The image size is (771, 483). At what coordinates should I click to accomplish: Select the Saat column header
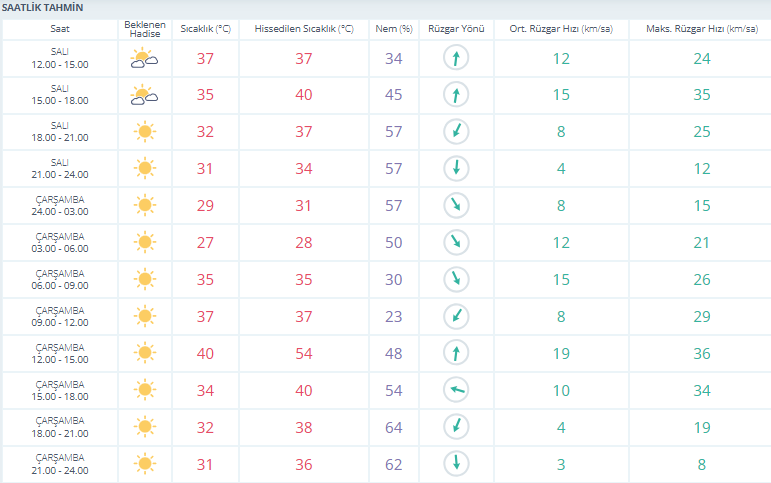pos(60,29)
